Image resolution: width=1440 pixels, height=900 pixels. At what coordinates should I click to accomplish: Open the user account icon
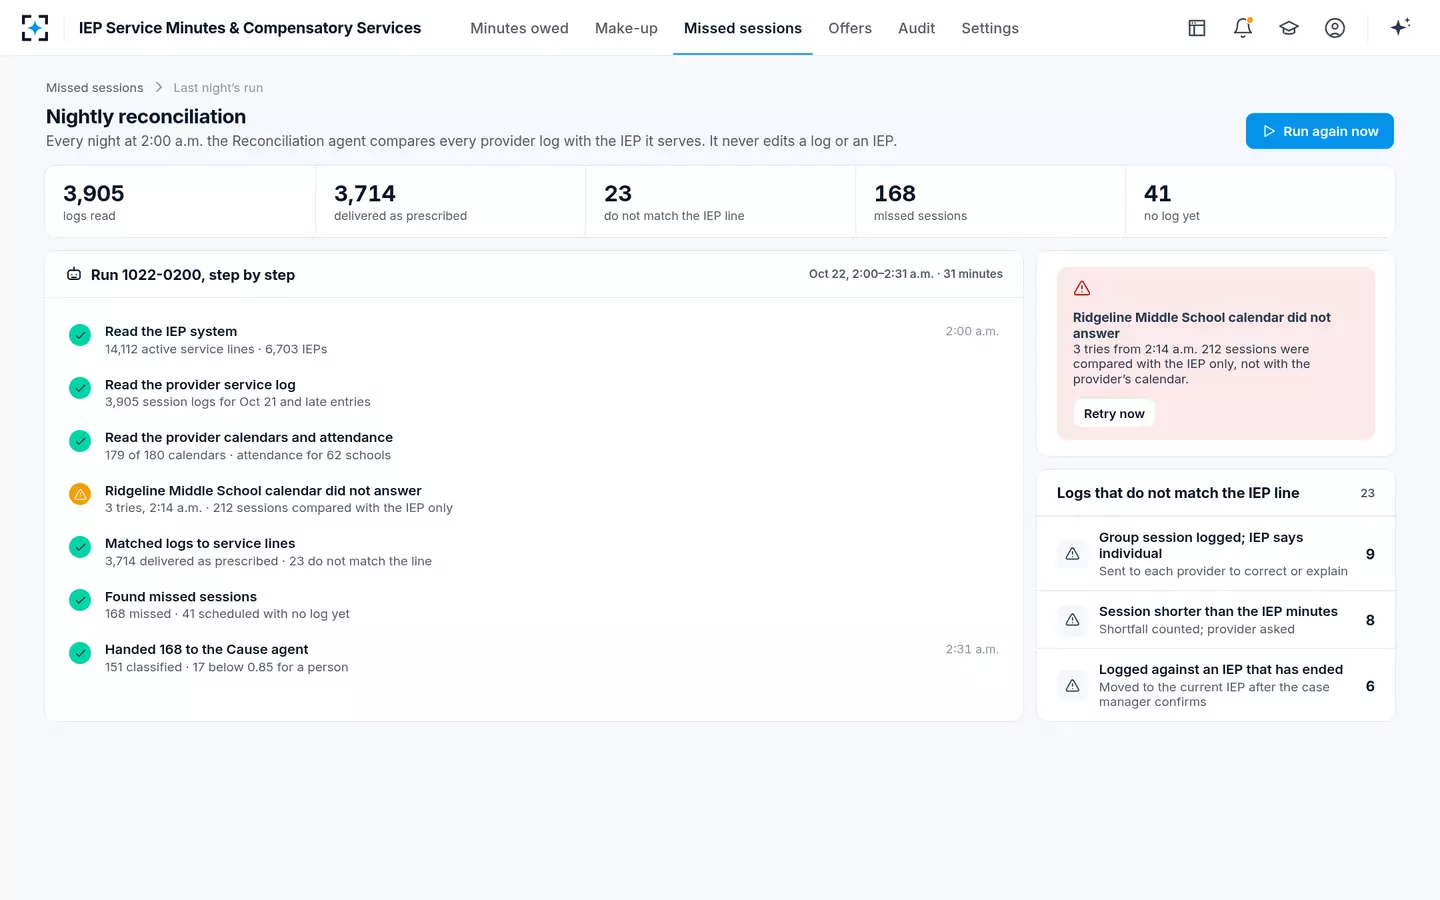tap(1335, 28)
